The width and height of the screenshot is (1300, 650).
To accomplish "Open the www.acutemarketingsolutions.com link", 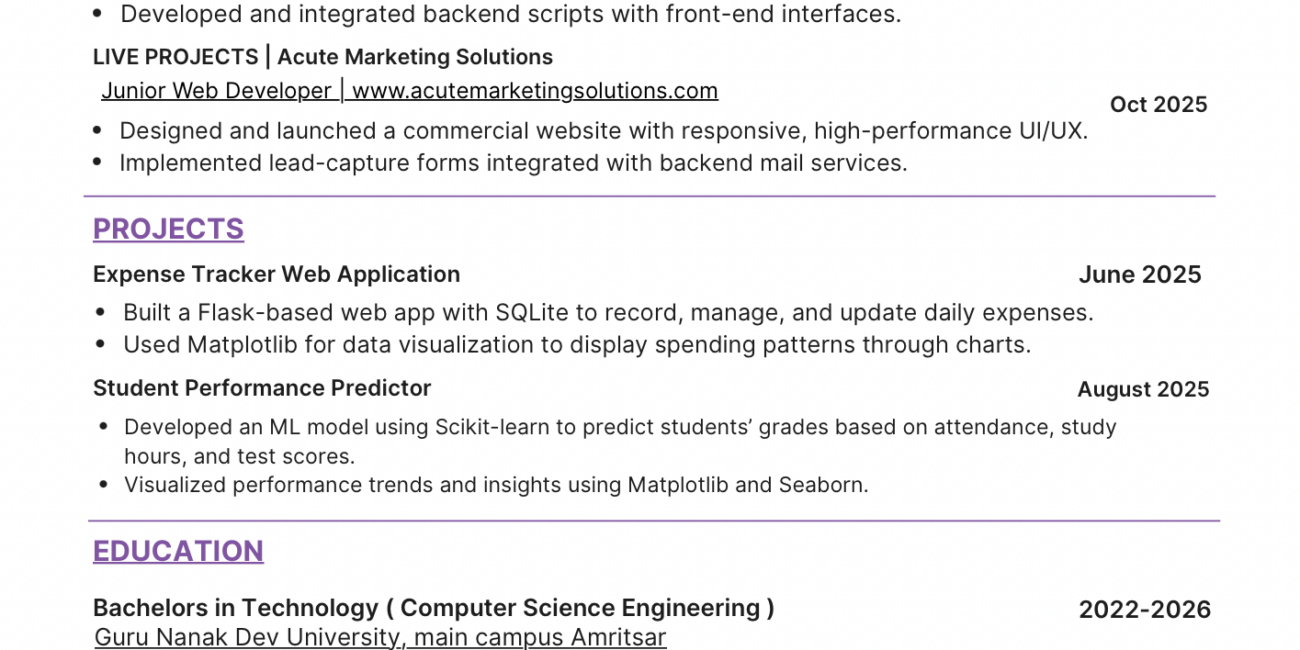I will 535,91.
